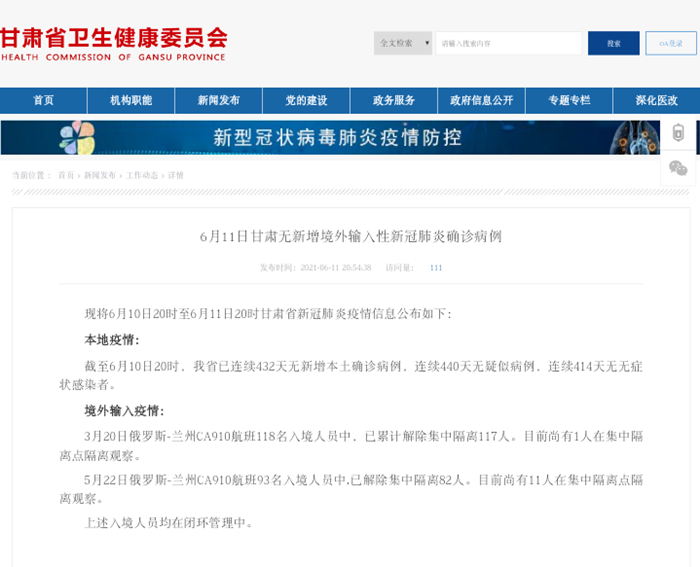Click the paragraph starting 5月22日俄罗斯-兰州CA910

coord(351,489)
